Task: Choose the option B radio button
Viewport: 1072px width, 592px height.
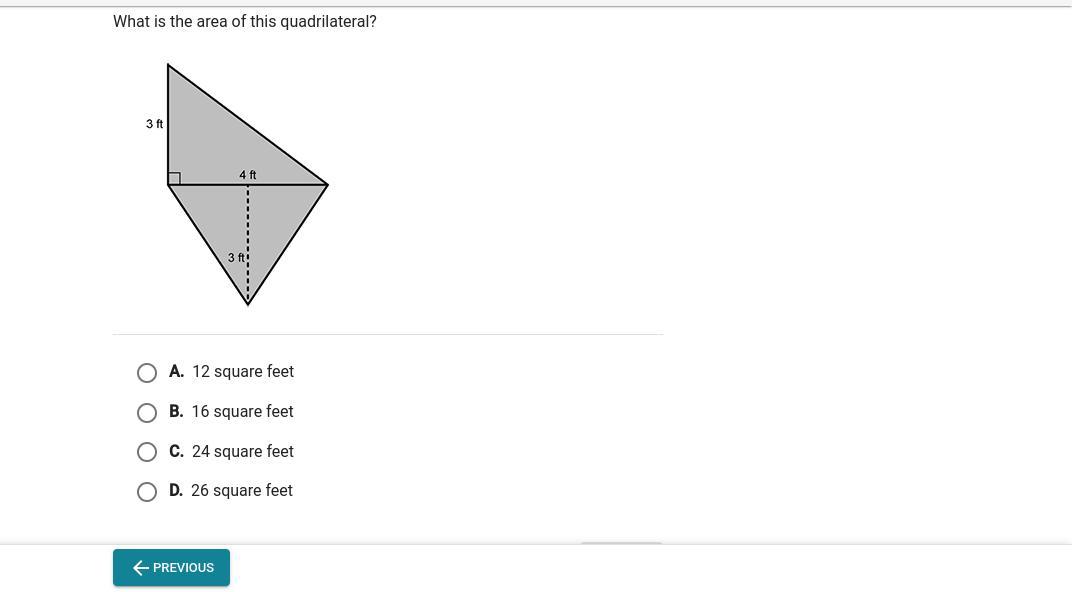Action: click(x=147, y=413)
